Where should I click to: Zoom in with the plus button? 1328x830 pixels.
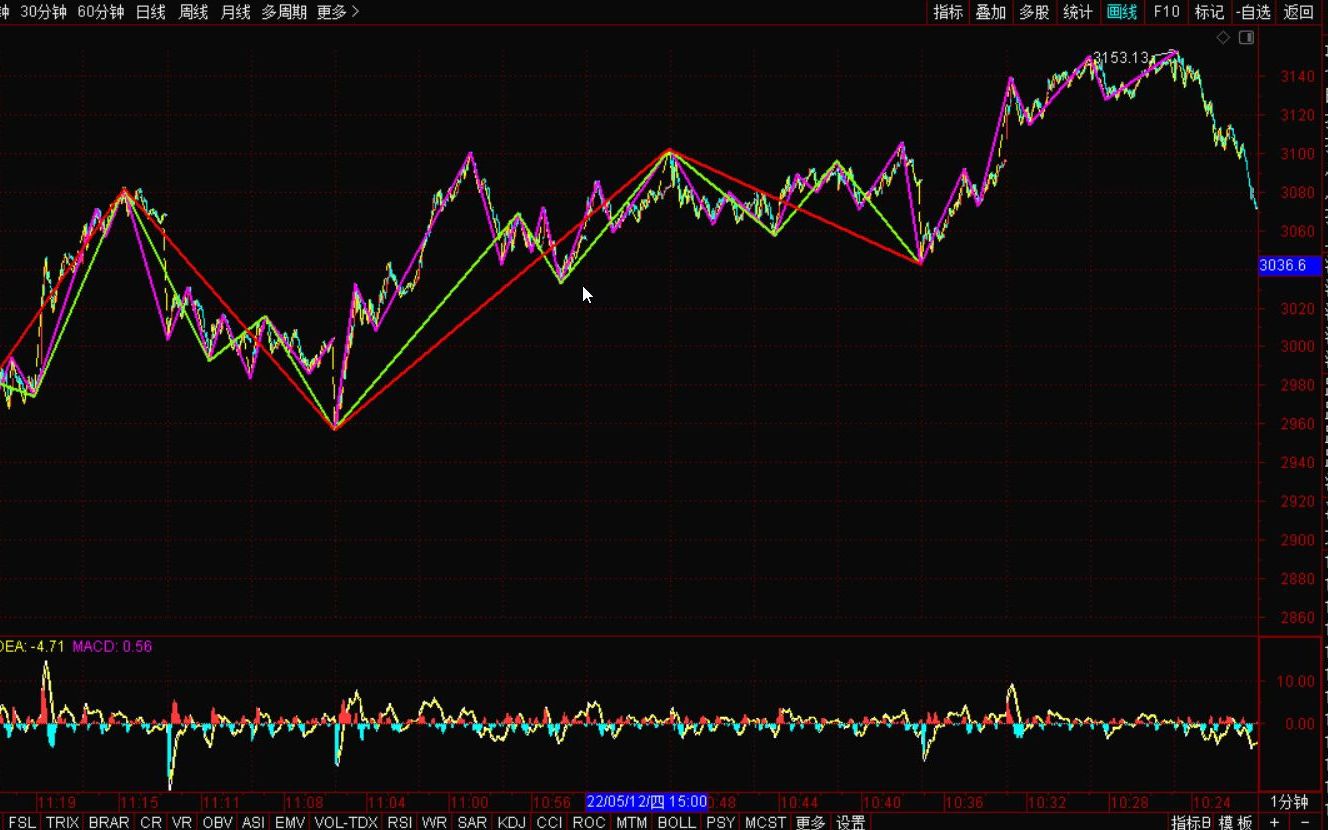(x=1275, y=822)
